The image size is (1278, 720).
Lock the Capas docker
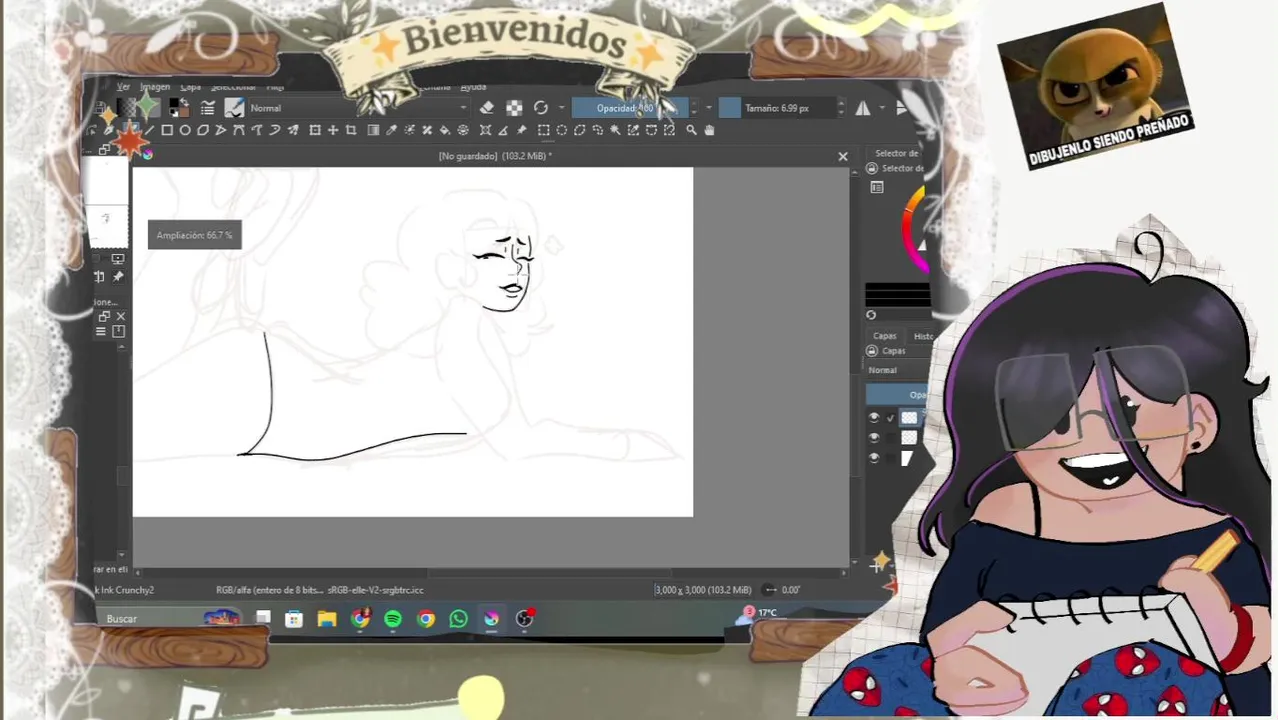(871, 351)
